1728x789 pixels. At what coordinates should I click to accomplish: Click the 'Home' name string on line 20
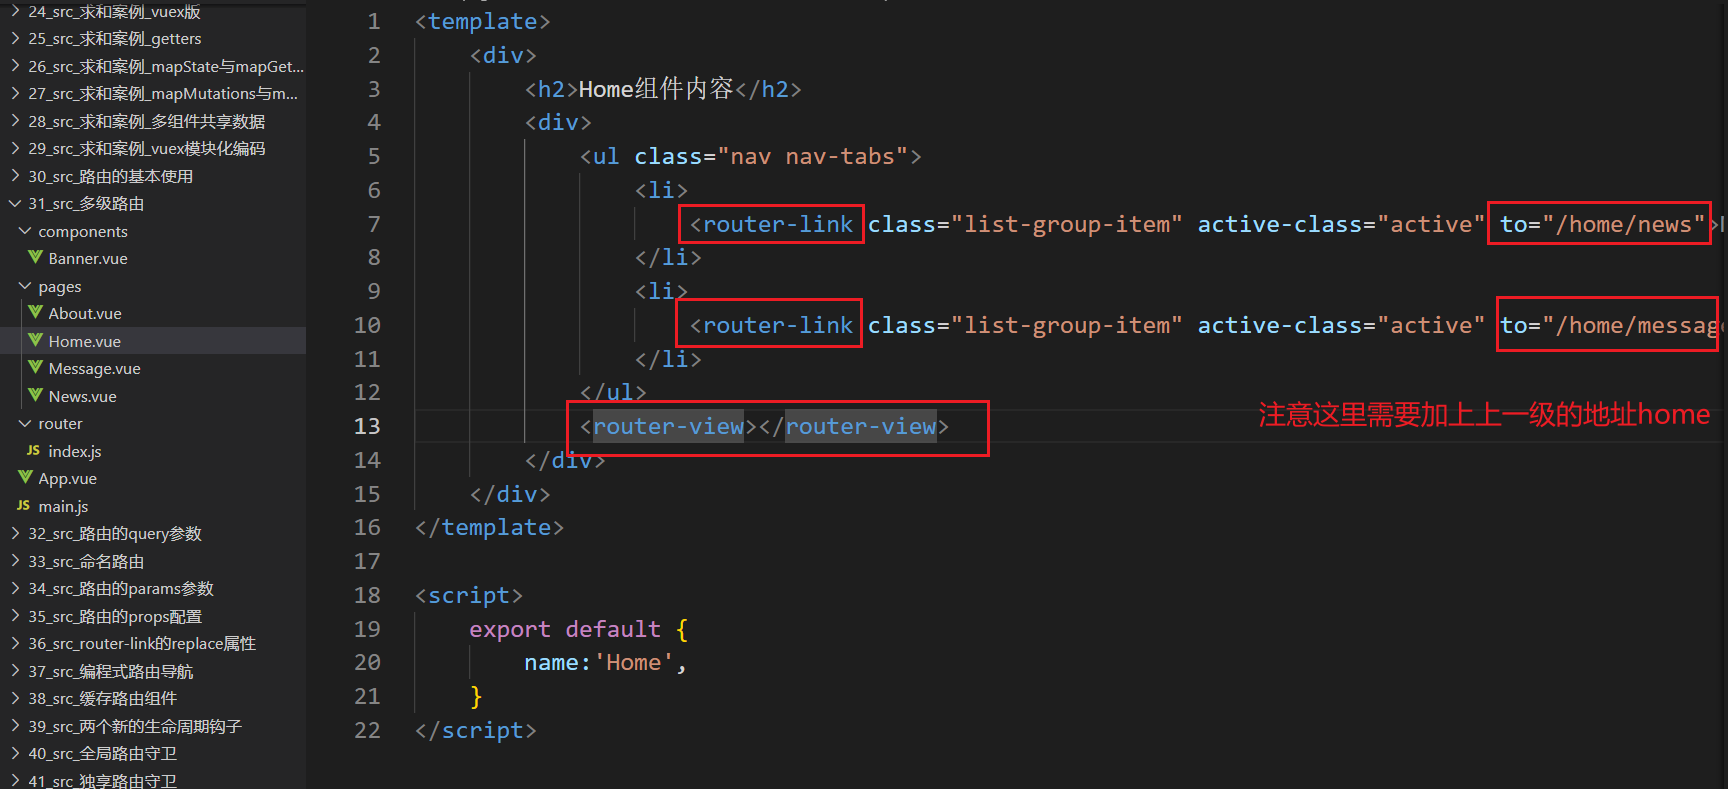633,663
